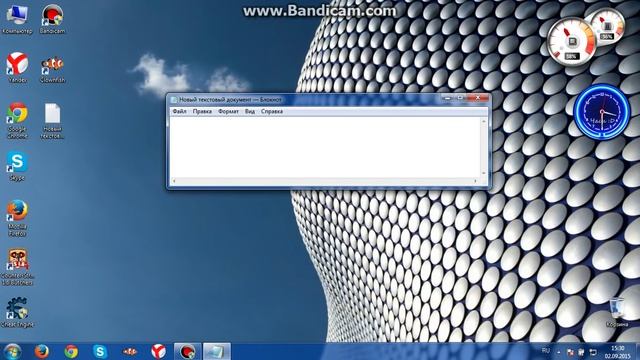Maximize the Notepad window
The image size is (640, 360).
tap(460, 98)
